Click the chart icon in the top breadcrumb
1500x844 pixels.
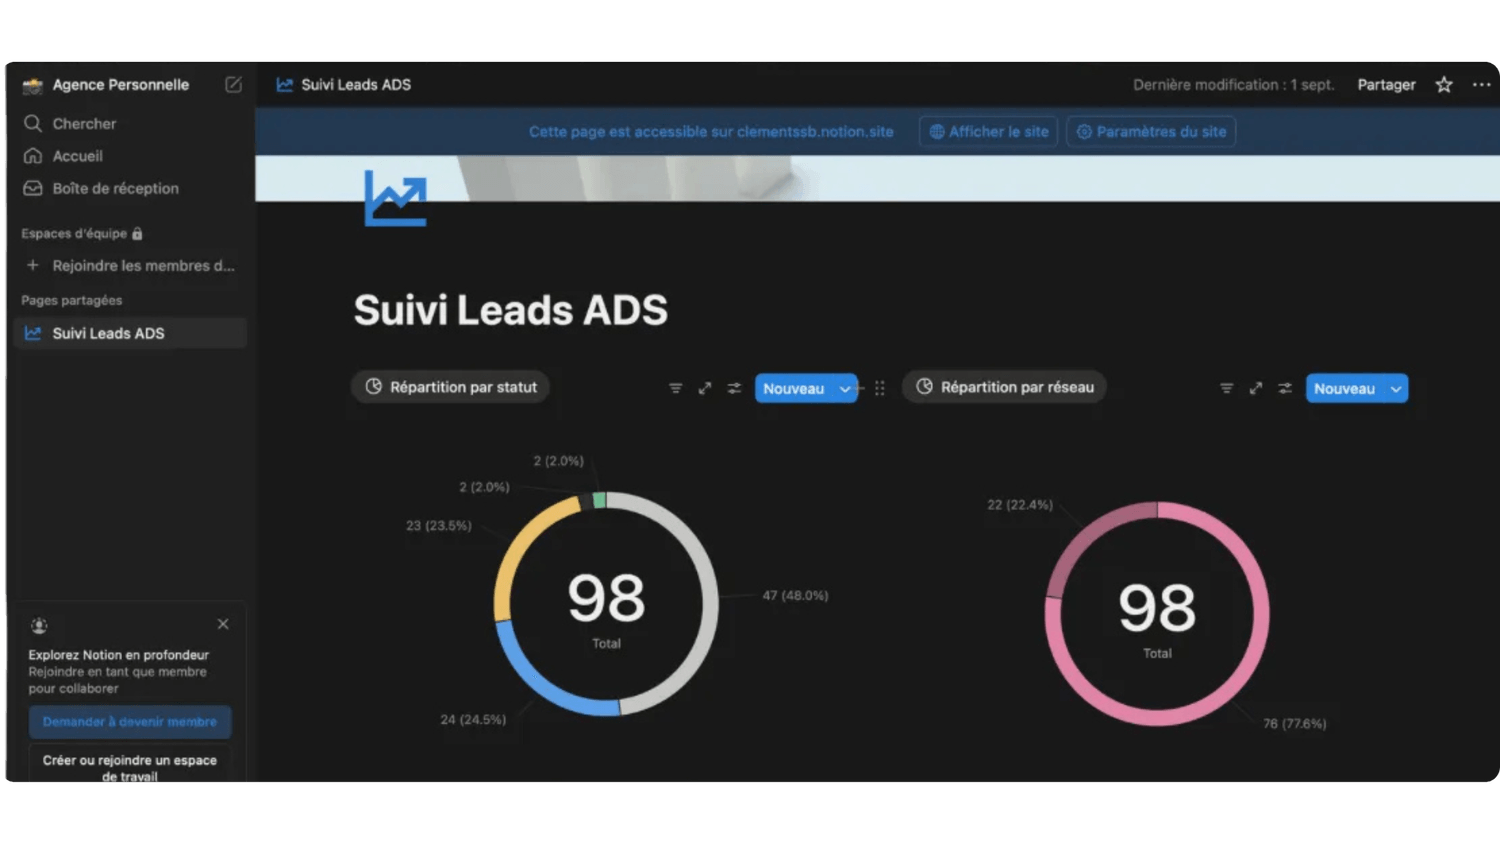click(285, 85)
